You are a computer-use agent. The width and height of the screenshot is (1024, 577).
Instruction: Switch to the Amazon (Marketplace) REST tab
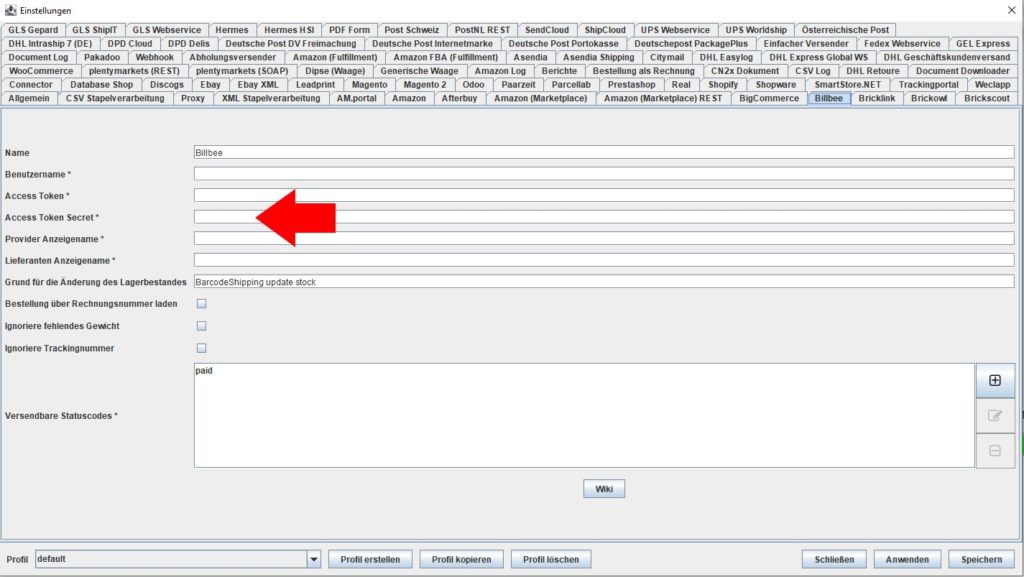[663, 99]
